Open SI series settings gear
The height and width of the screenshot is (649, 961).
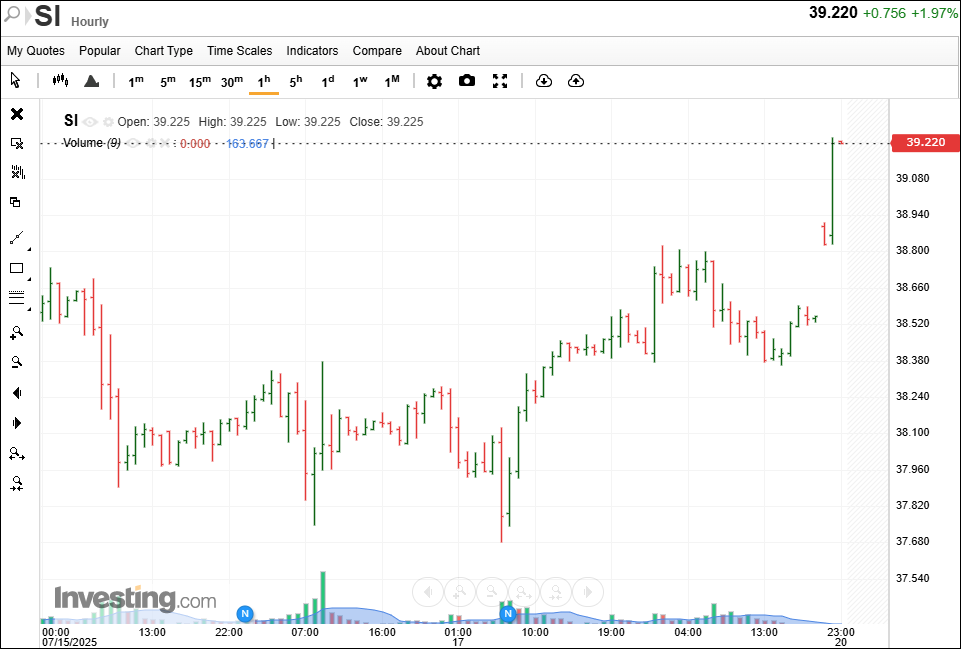coord(108,122)
